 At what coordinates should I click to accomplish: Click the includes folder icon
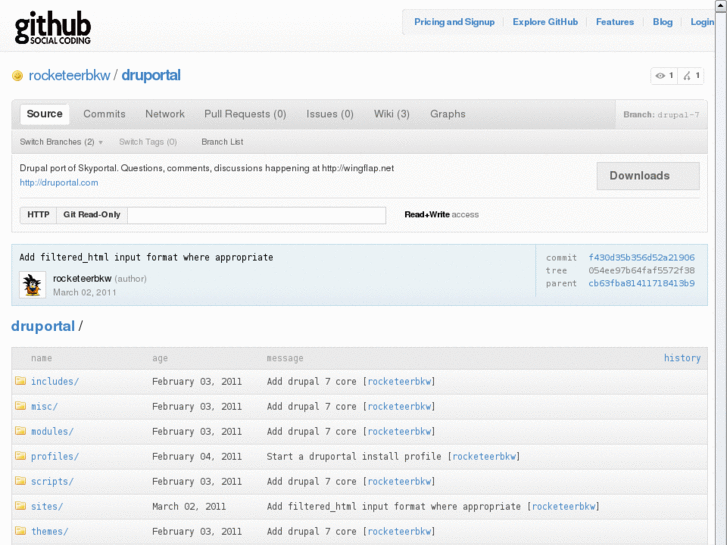[20, 381]
